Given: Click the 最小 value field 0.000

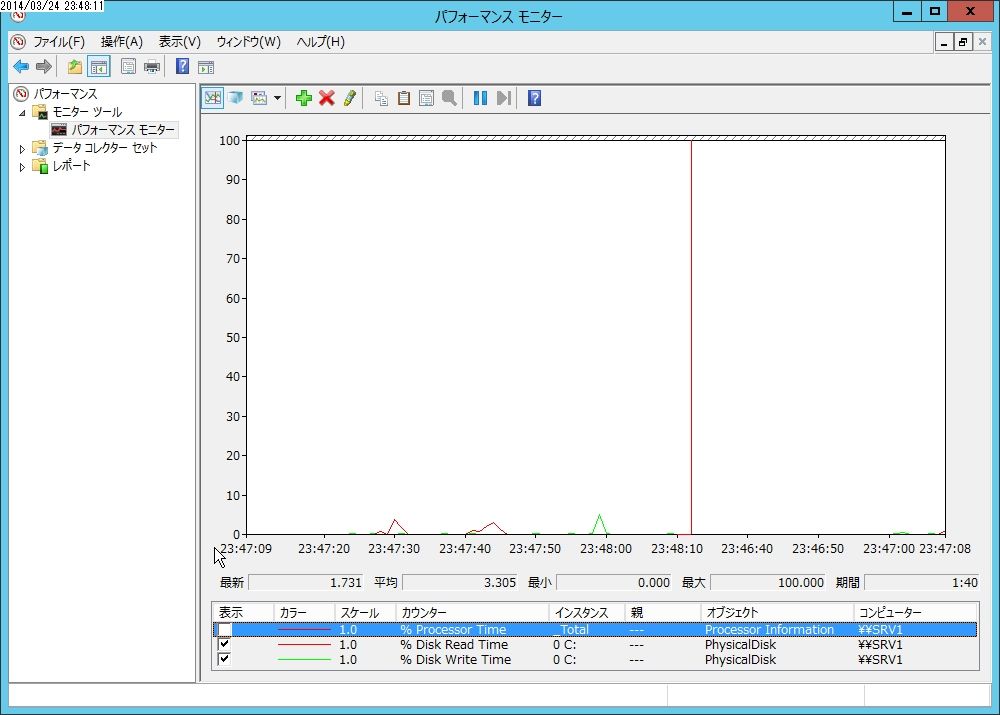Looking at the screenshot, I should (x=614, y=582).
